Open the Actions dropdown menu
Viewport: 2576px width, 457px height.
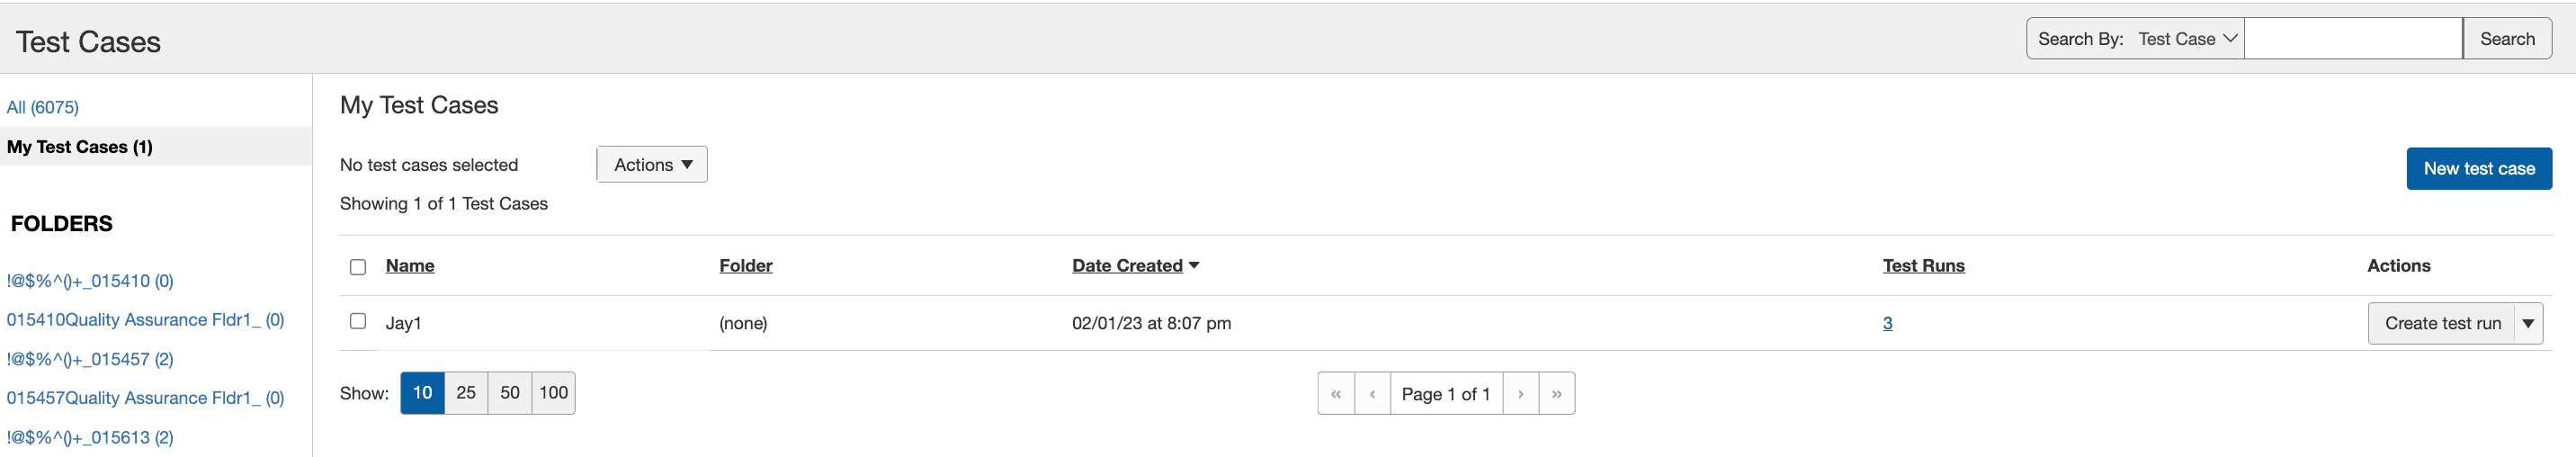coord(652,165)
